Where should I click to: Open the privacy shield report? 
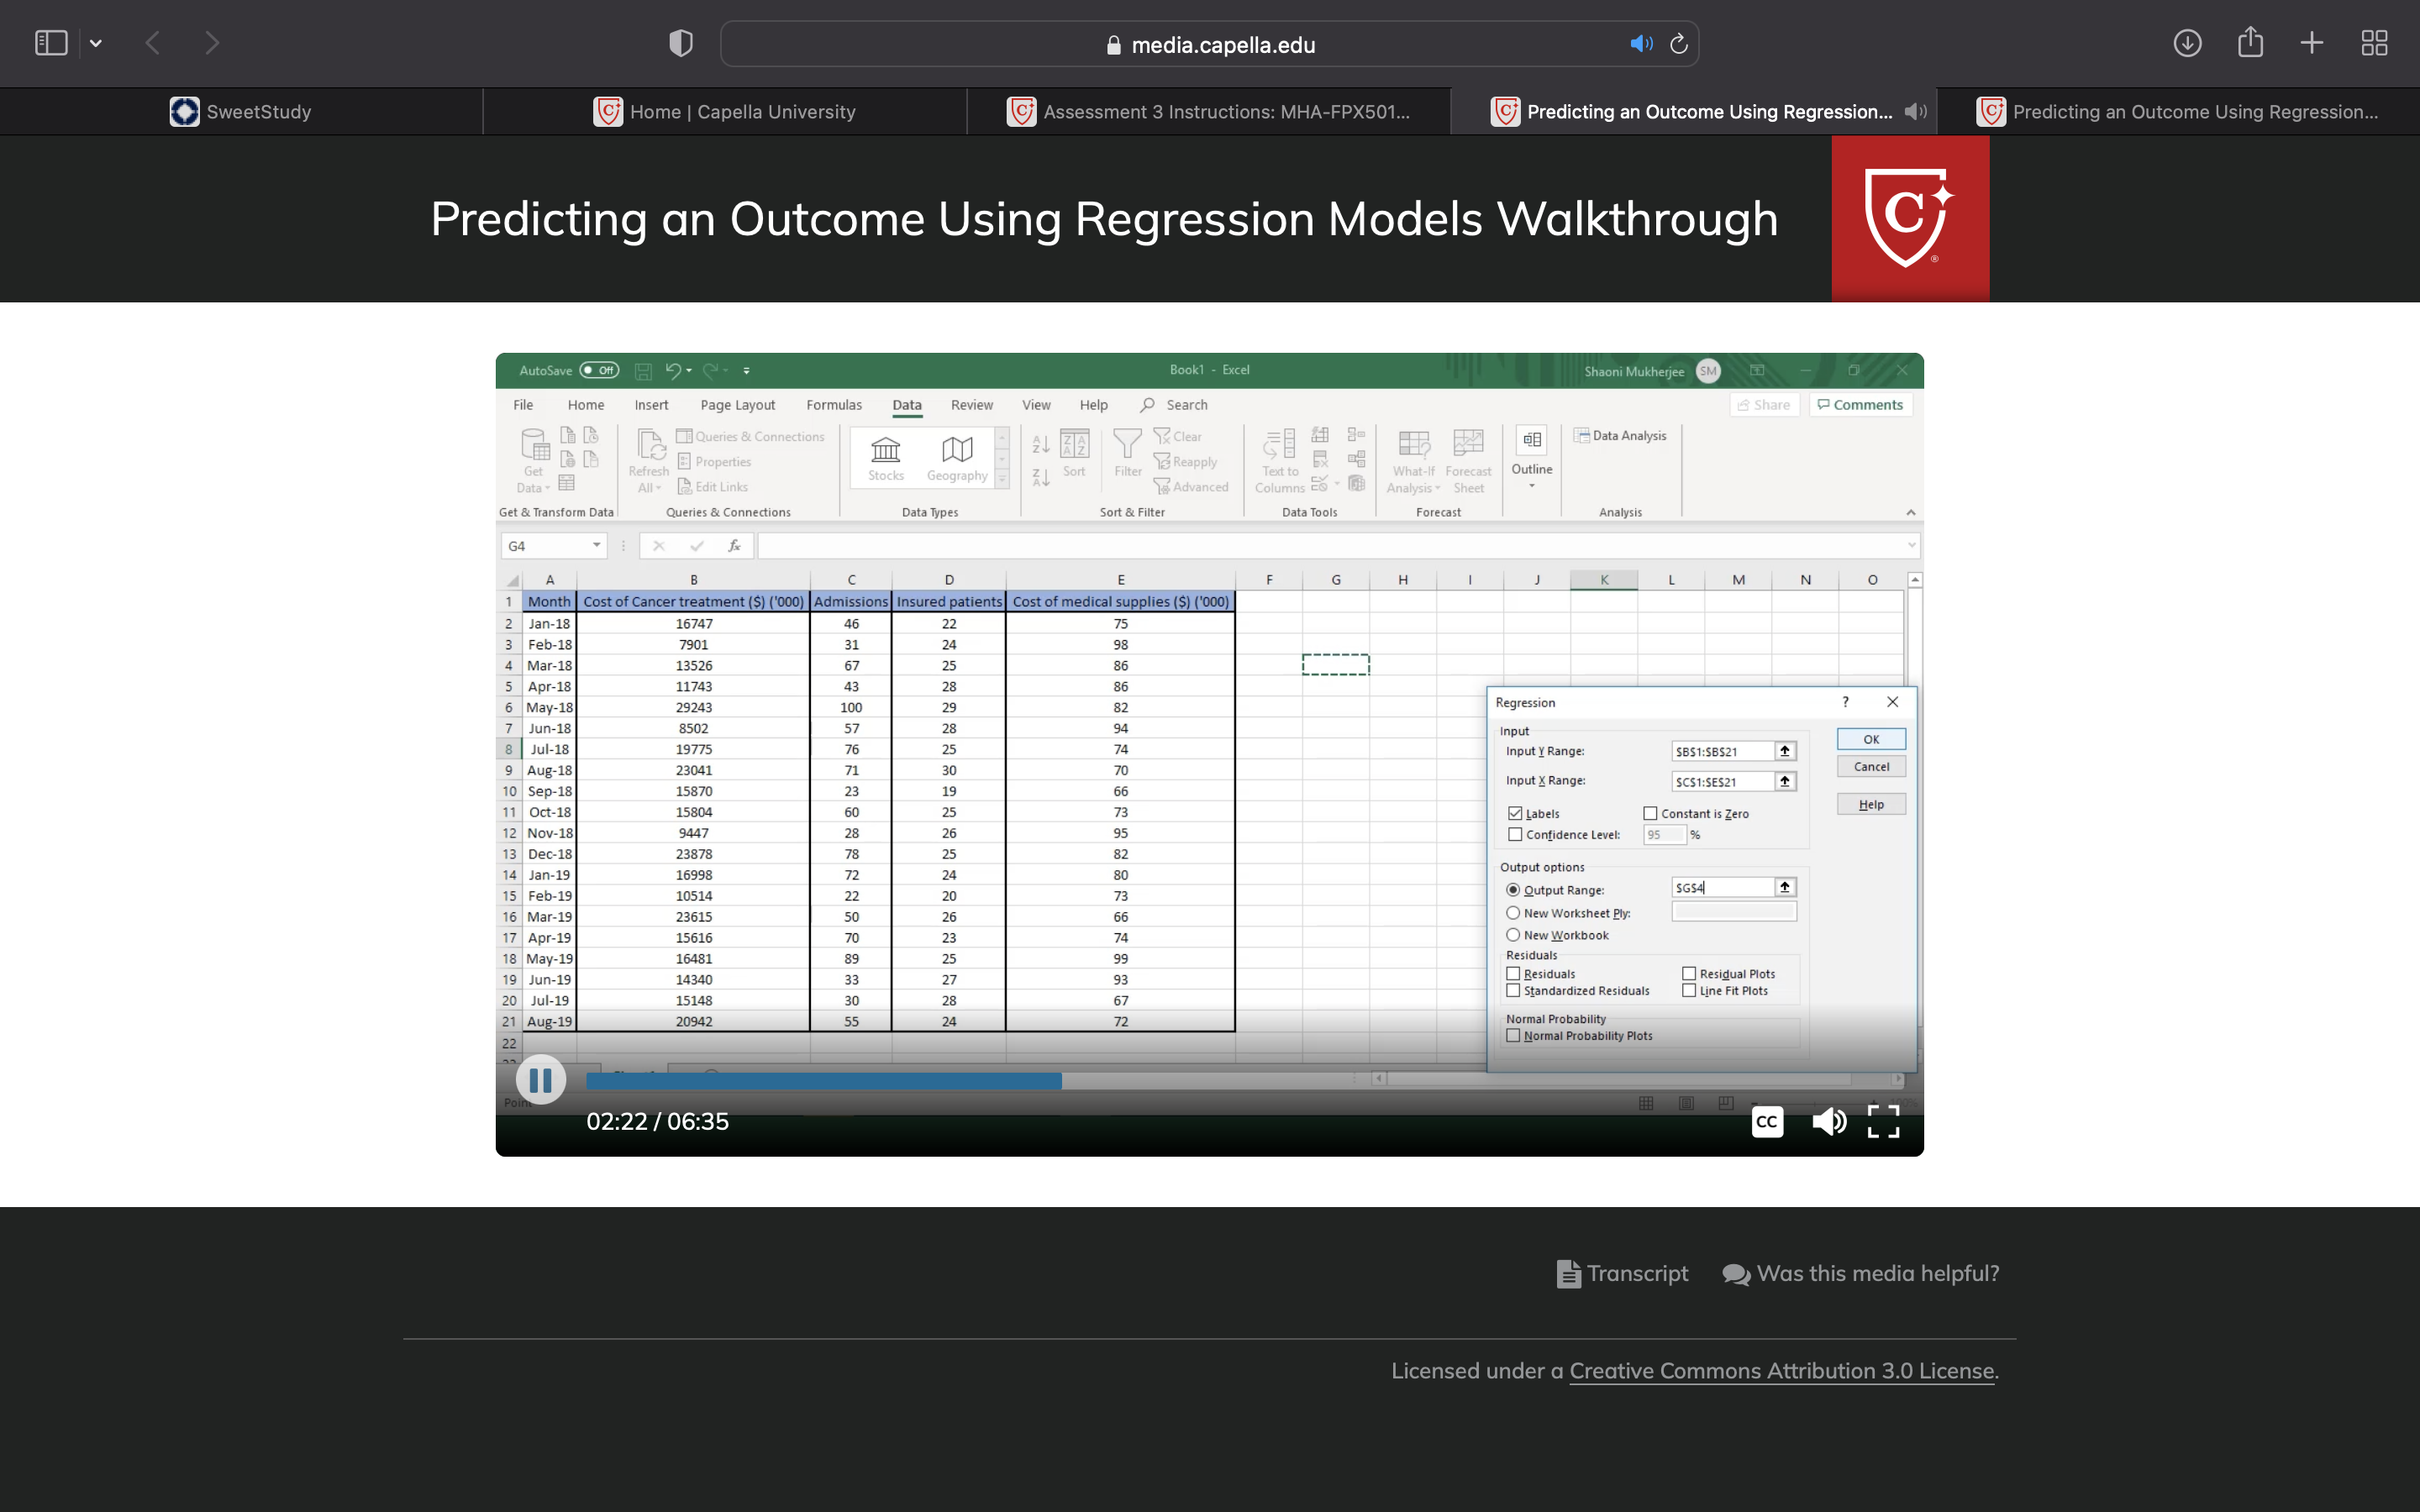tap(681, 43)
